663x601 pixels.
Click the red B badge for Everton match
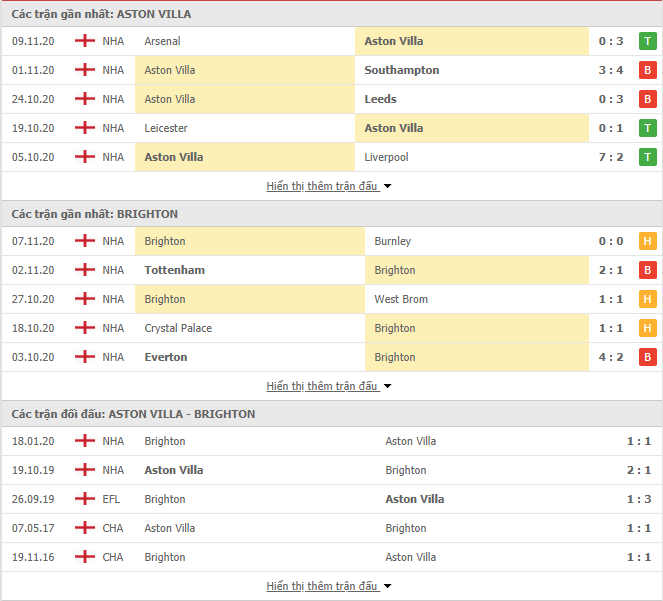pyautogui.click(x=647, y=357)
